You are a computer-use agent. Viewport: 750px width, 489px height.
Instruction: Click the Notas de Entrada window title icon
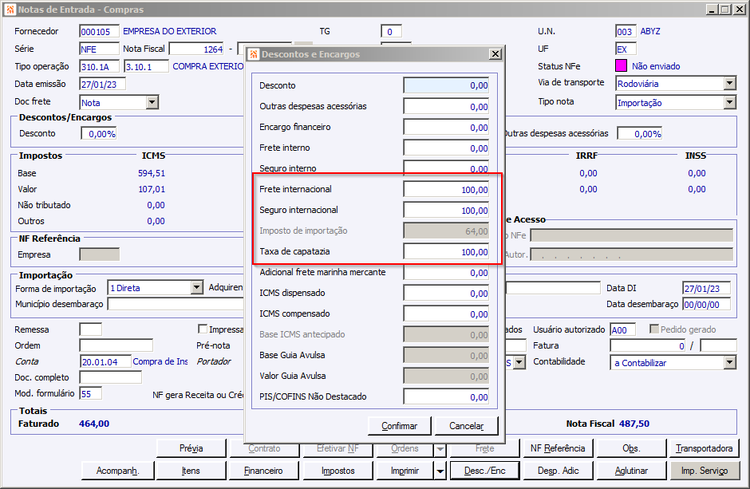pos(10,9)
